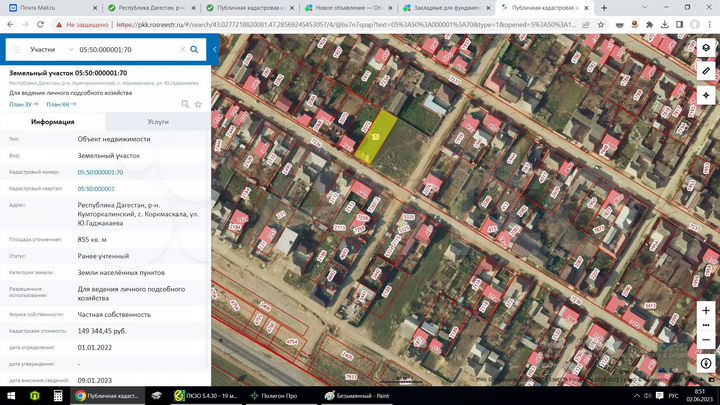Click the compass reset button
Image resolution: width=720 pixels, height=405 pixels.
tap(706, 363)
